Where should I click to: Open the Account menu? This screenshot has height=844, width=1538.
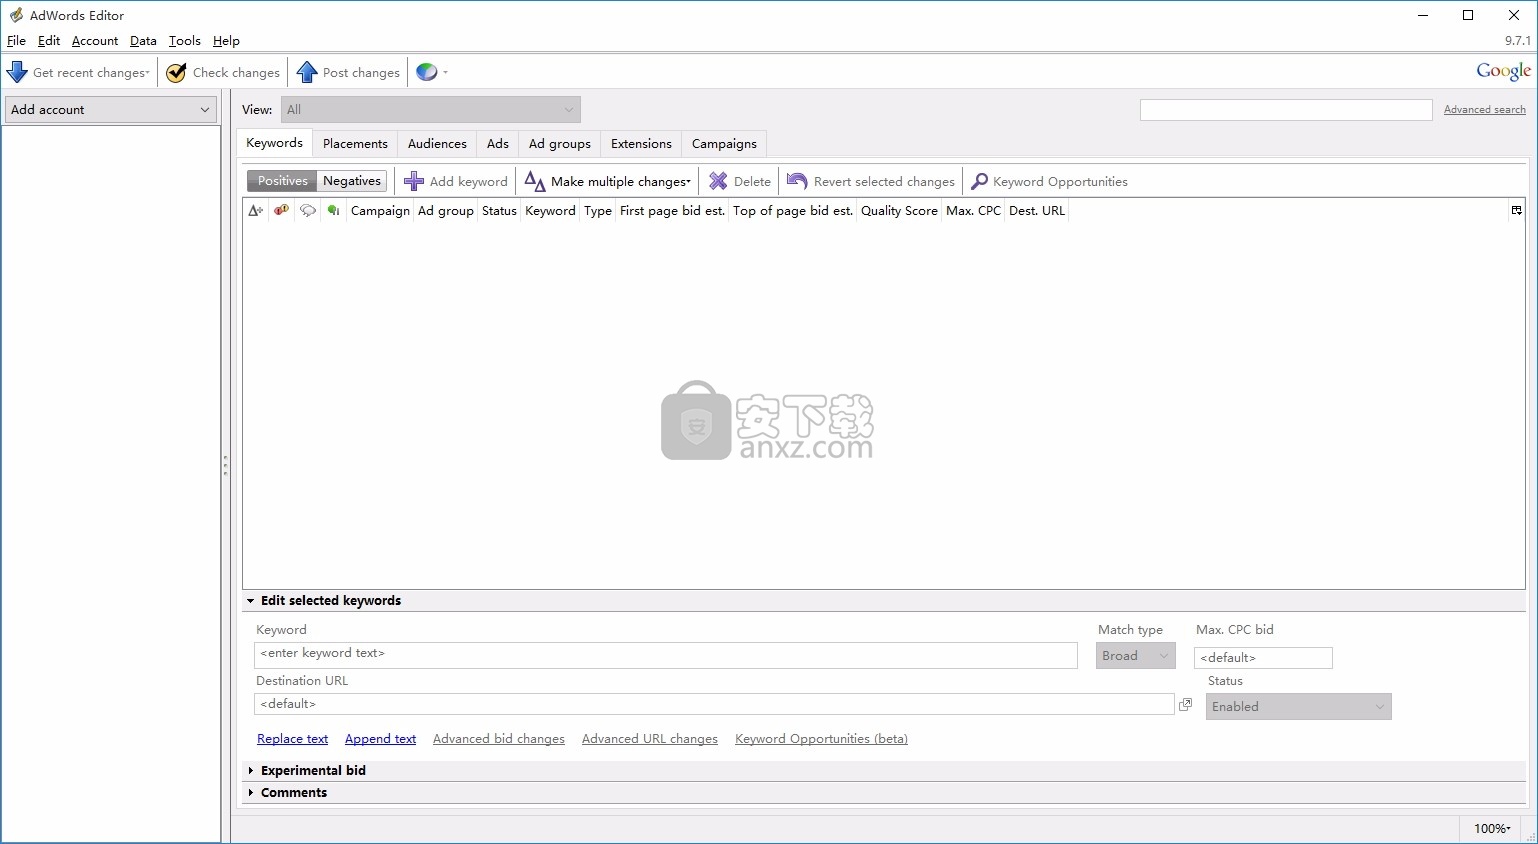coord(95,41)
